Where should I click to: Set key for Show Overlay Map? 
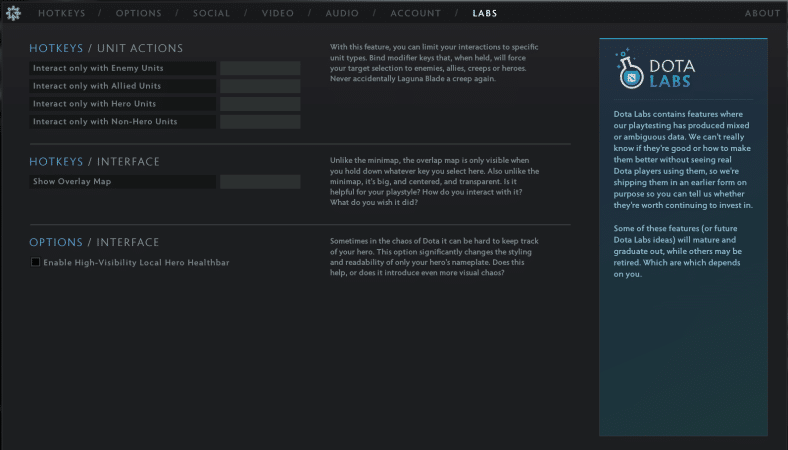pos(260,182)
